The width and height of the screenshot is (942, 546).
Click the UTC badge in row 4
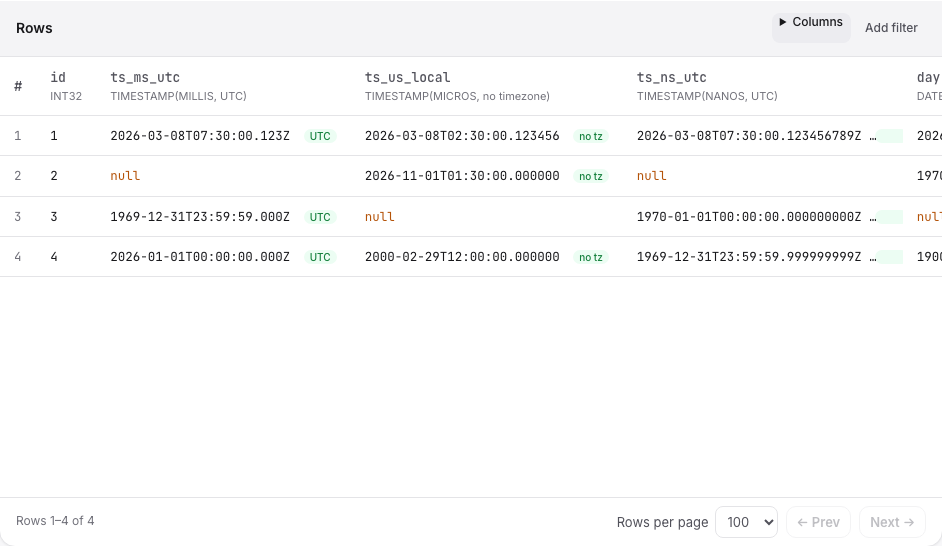(320, 257)
